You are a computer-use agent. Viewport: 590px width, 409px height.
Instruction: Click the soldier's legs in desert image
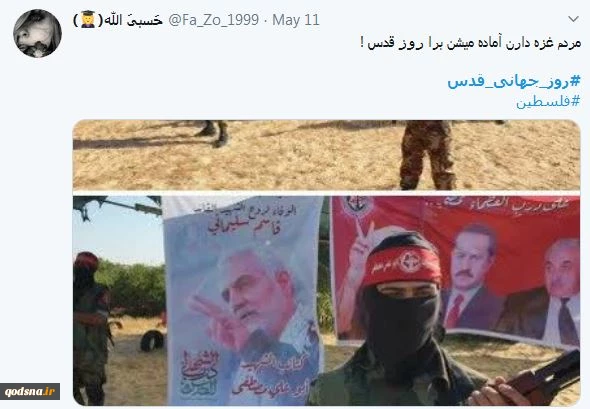pos(426,155)
